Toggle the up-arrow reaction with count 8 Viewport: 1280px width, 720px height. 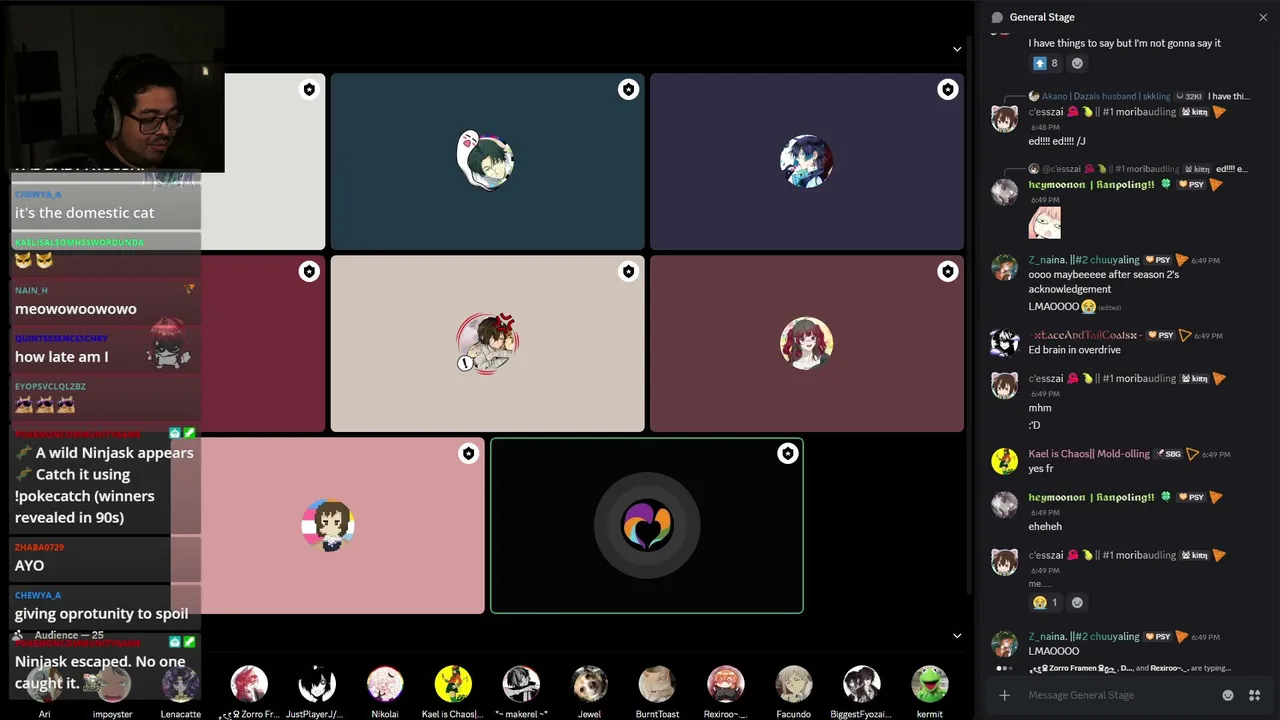pyautogui.click(x=1045, y=63)
